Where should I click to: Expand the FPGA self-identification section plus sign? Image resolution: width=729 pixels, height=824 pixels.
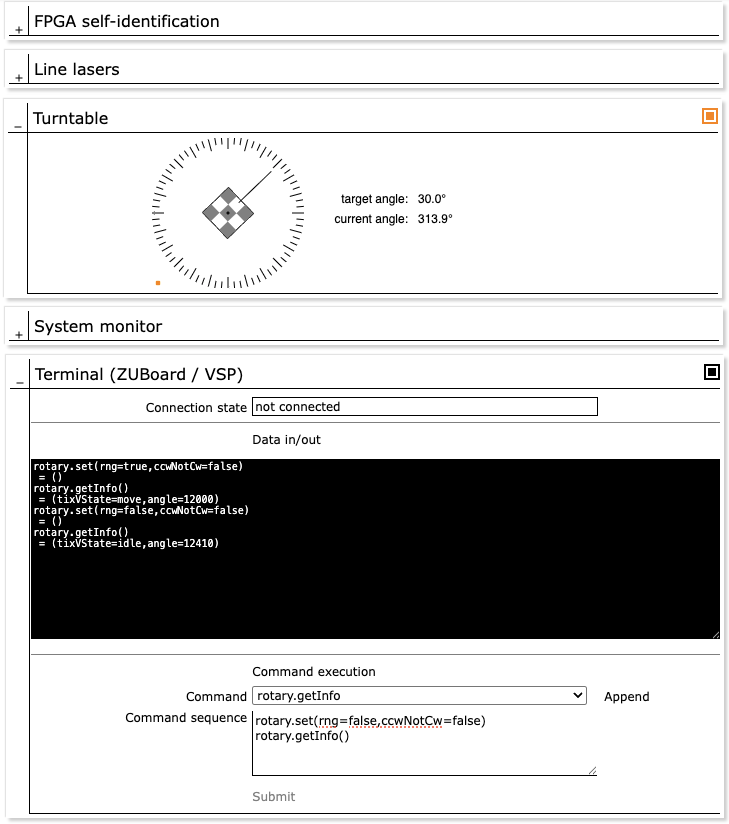18,30
